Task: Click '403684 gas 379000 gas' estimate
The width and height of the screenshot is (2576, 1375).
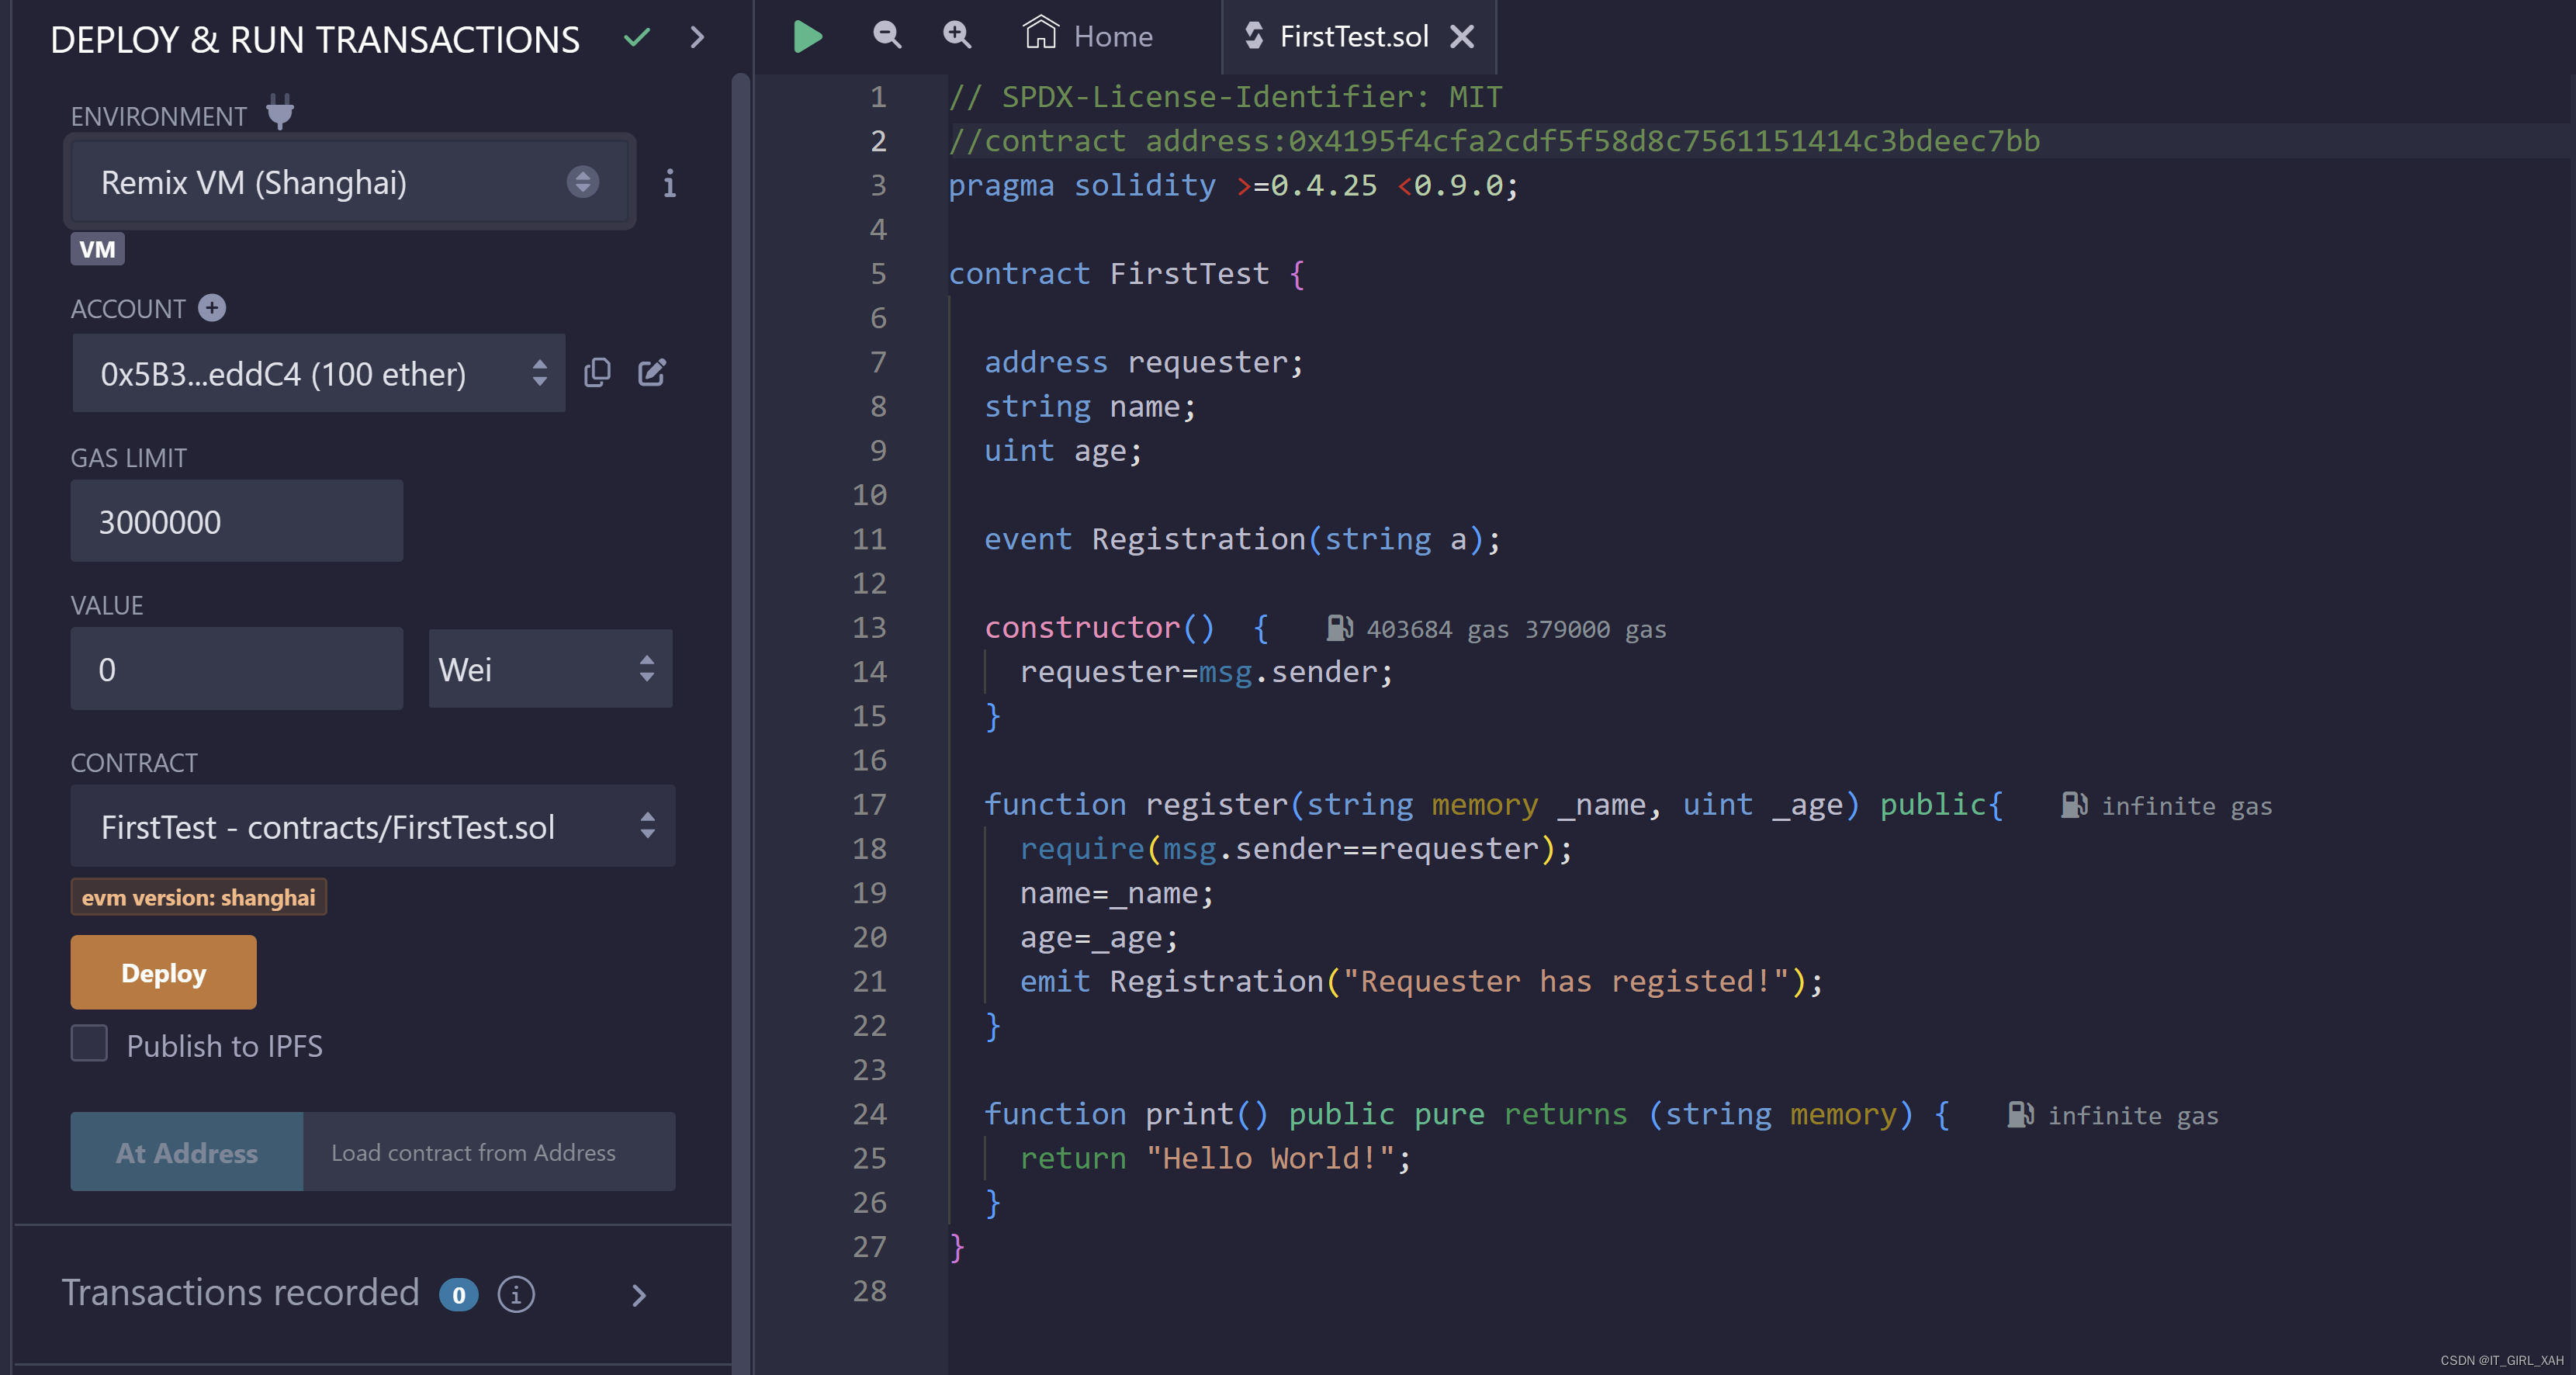Action: pyautogui.click(x=1516, y=629)
